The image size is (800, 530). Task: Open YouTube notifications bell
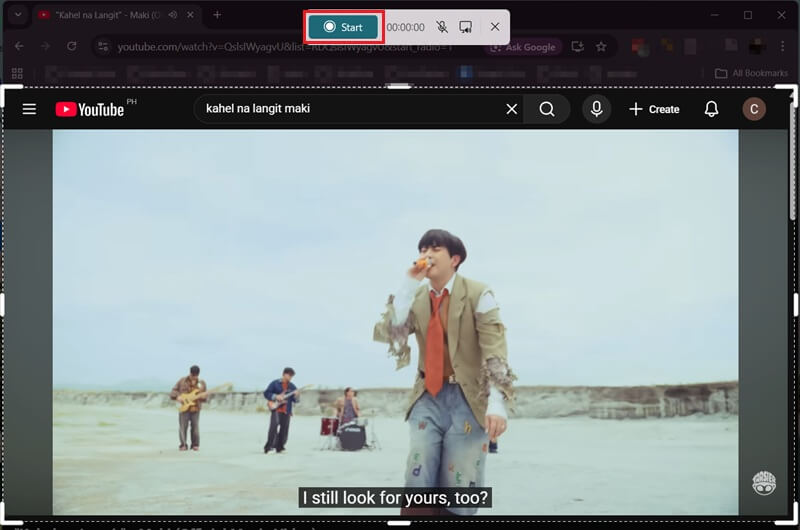[711, 109]
